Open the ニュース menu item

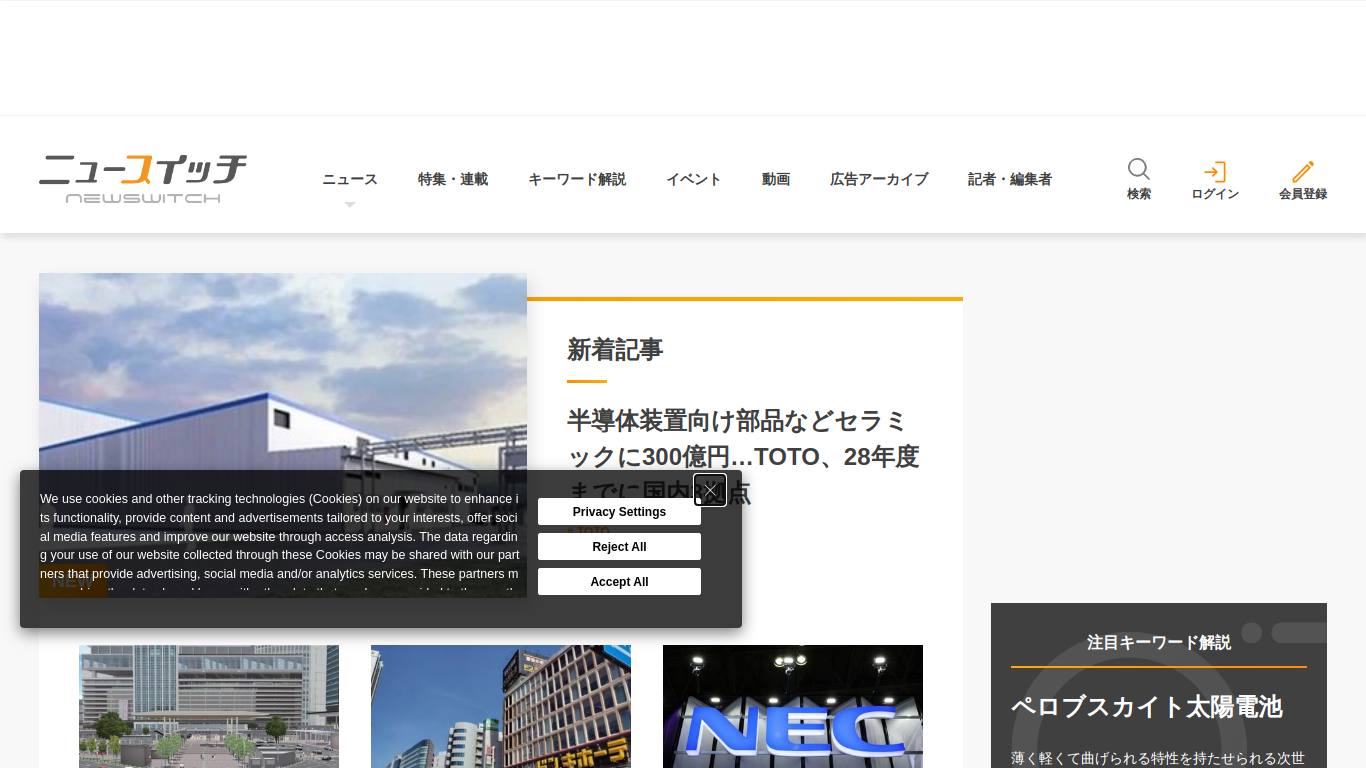pyautogui.click(x=350, y=179)
